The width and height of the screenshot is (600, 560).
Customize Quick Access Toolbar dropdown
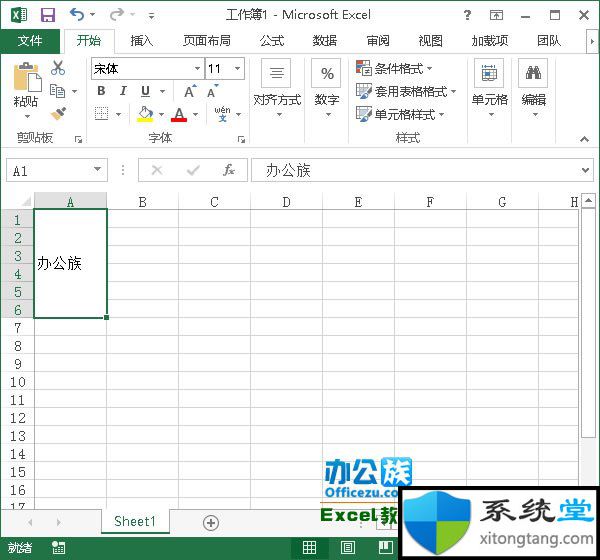pos(152,15)
